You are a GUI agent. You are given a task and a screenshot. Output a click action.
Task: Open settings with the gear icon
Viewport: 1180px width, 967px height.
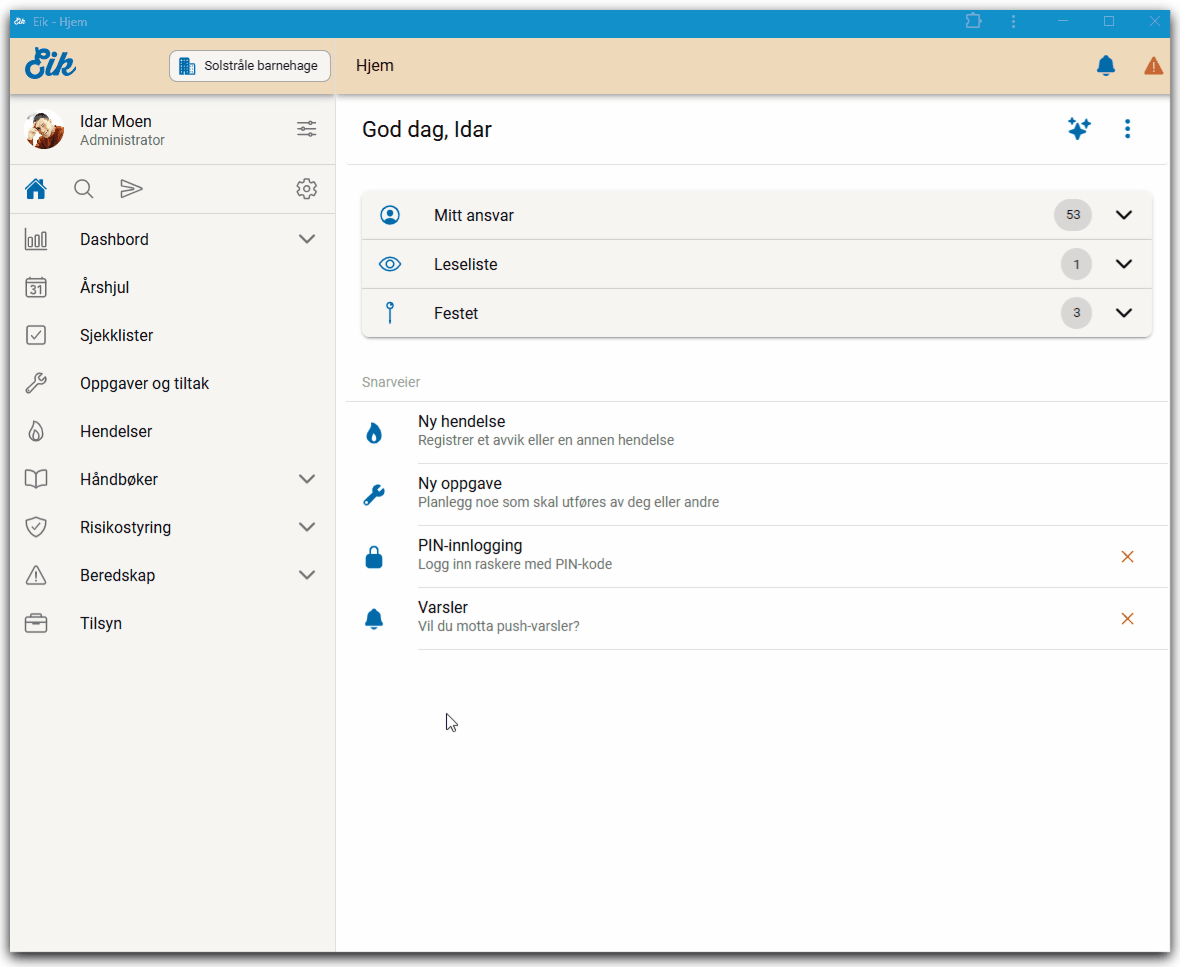tap(306, 189)
